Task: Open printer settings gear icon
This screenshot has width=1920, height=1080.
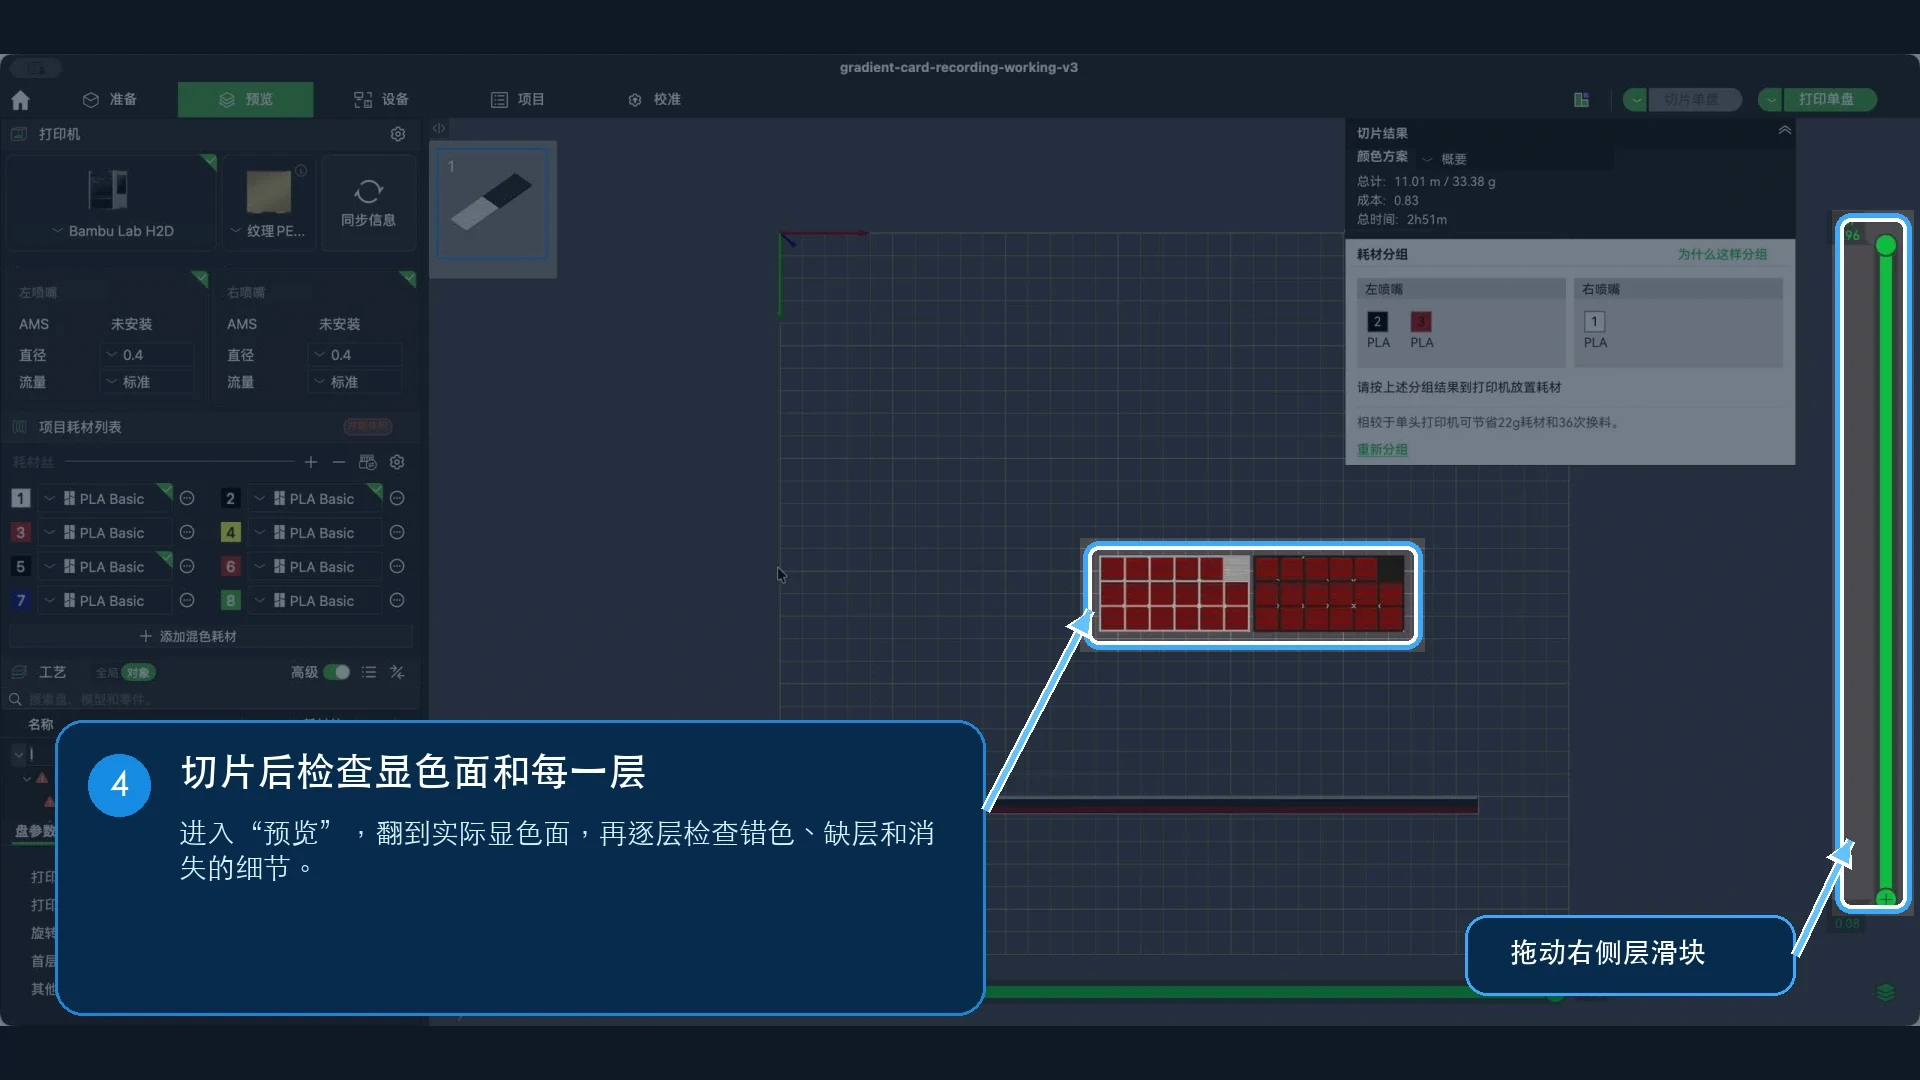Action: click(x=398, y=134)
